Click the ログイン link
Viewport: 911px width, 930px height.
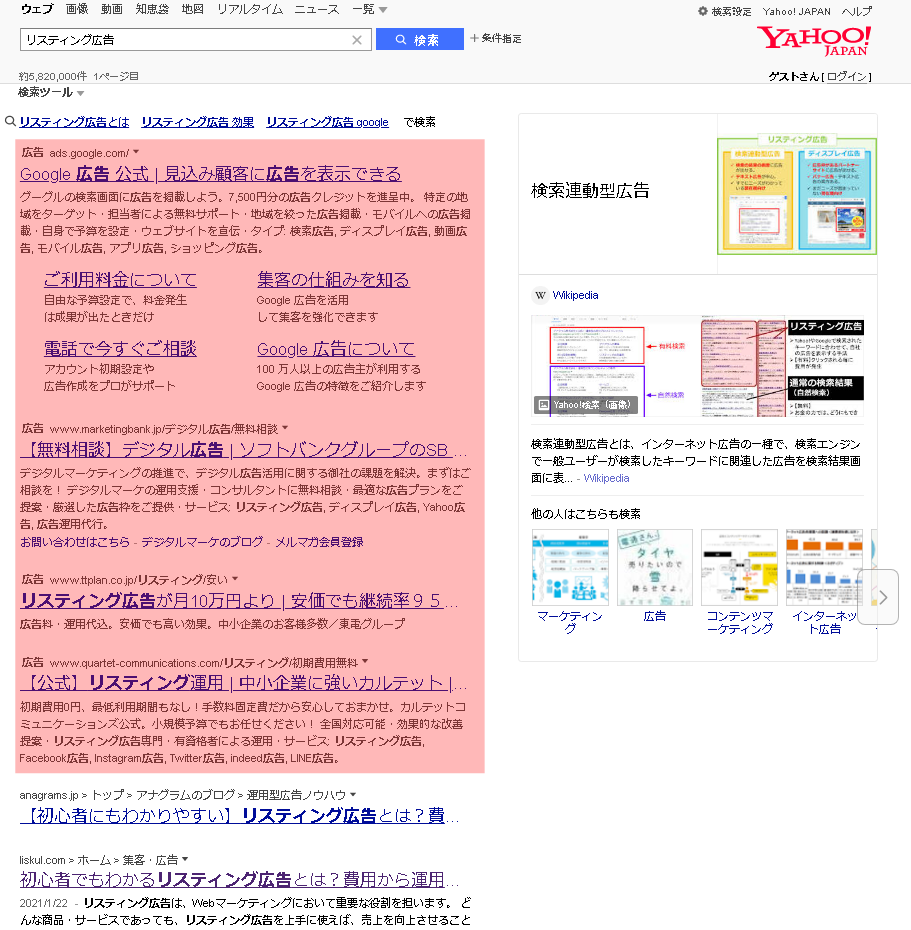pos(847,77)
